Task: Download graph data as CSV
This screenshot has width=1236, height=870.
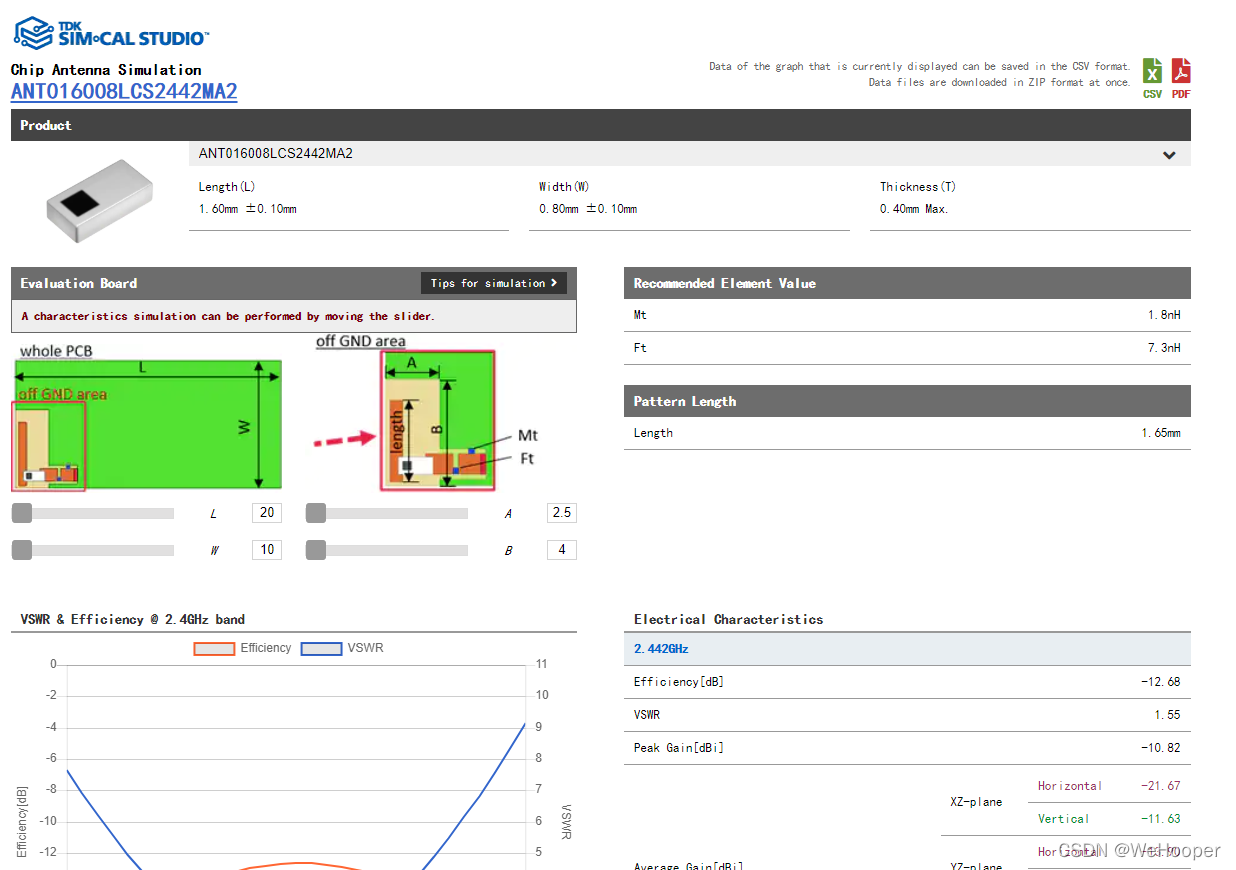Action: coord(1153,78)
